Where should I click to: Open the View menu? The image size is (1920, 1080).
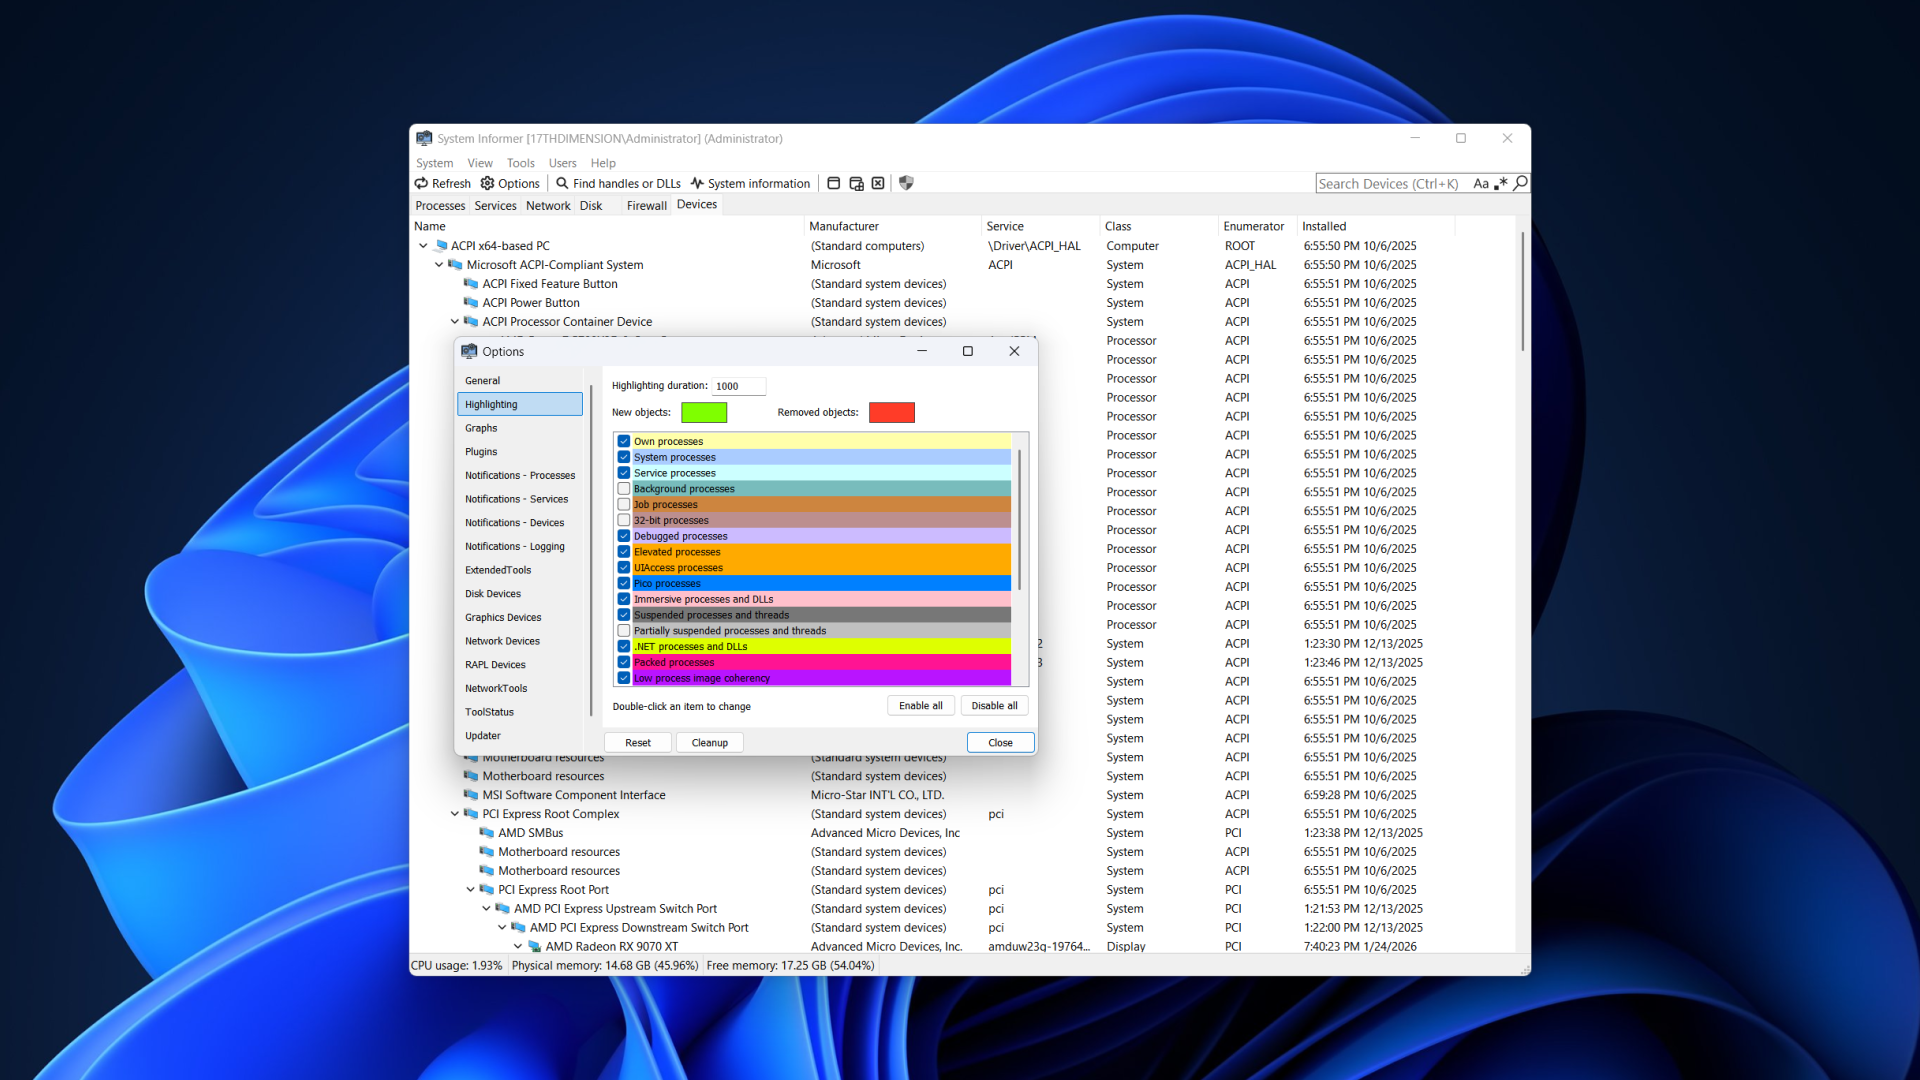480,163
